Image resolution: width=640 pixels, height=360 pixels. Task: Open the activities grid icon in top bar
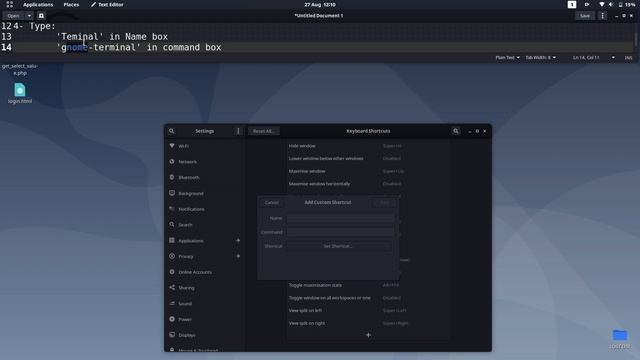point(9,4)
